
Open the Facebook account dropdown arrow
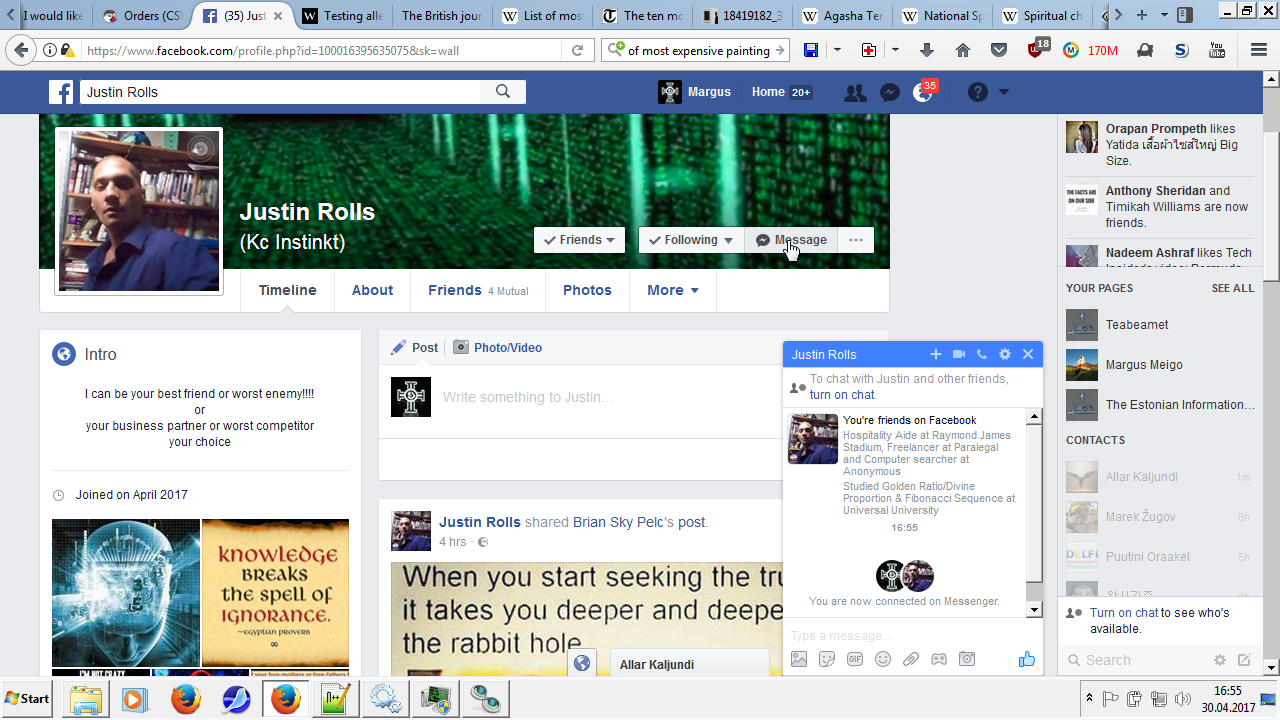(x=1004, y=92)
